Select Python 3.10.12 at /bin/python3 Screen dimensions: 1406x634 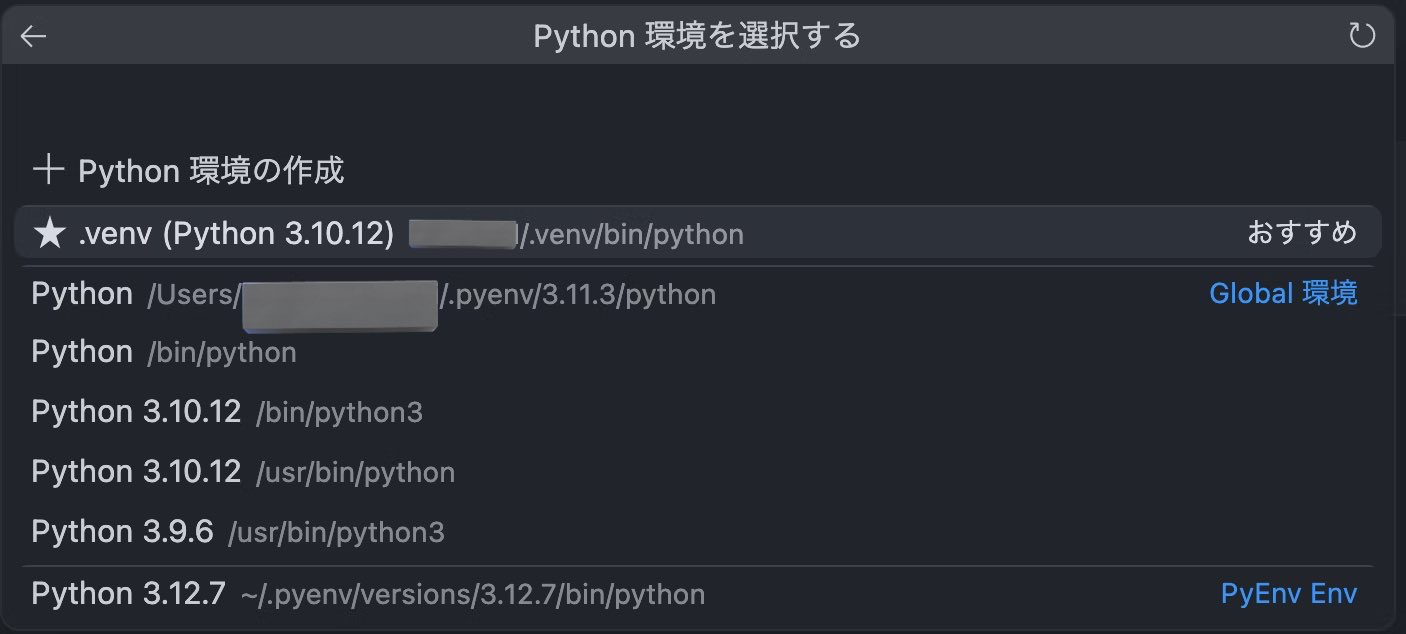pos(698,412)
